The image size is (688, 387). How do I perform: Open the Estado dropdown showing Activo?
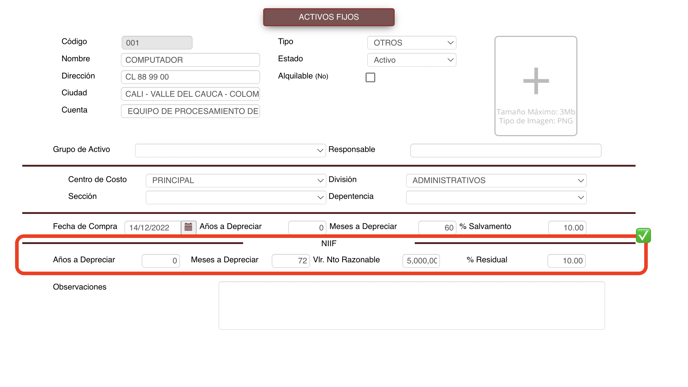tap(412, 60)
